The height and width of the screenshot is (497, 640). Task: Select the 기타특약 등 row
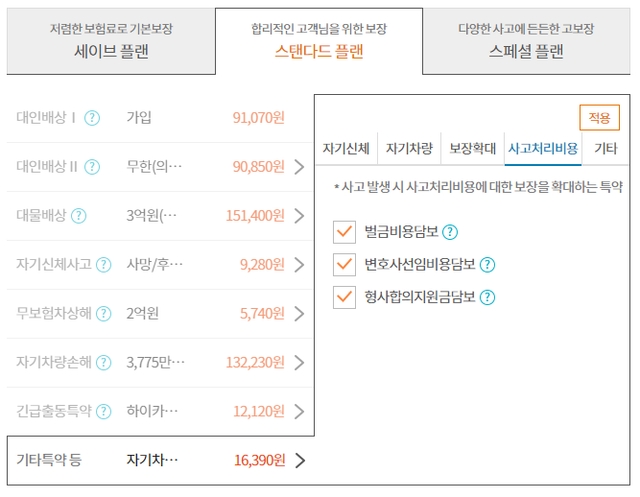160,461
